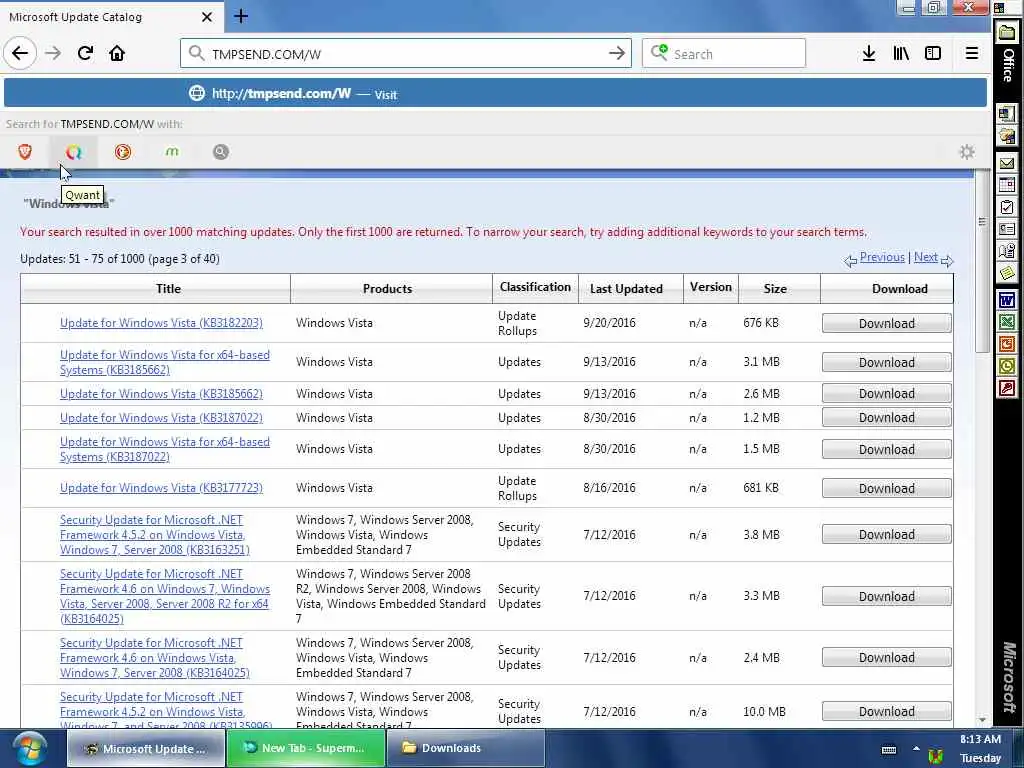
Task: Search with the Qwant engine icon
Action: 74,152
